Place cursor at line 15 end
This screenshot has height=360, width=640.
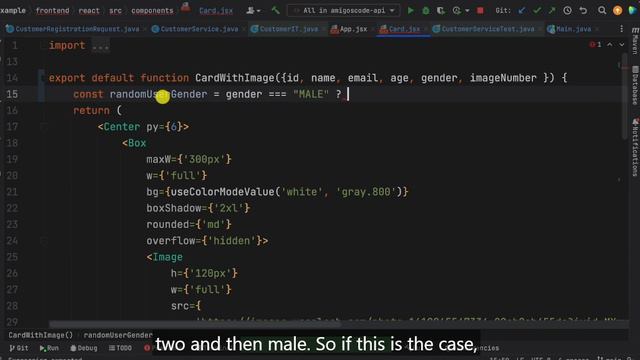click(x=348, y=94)
